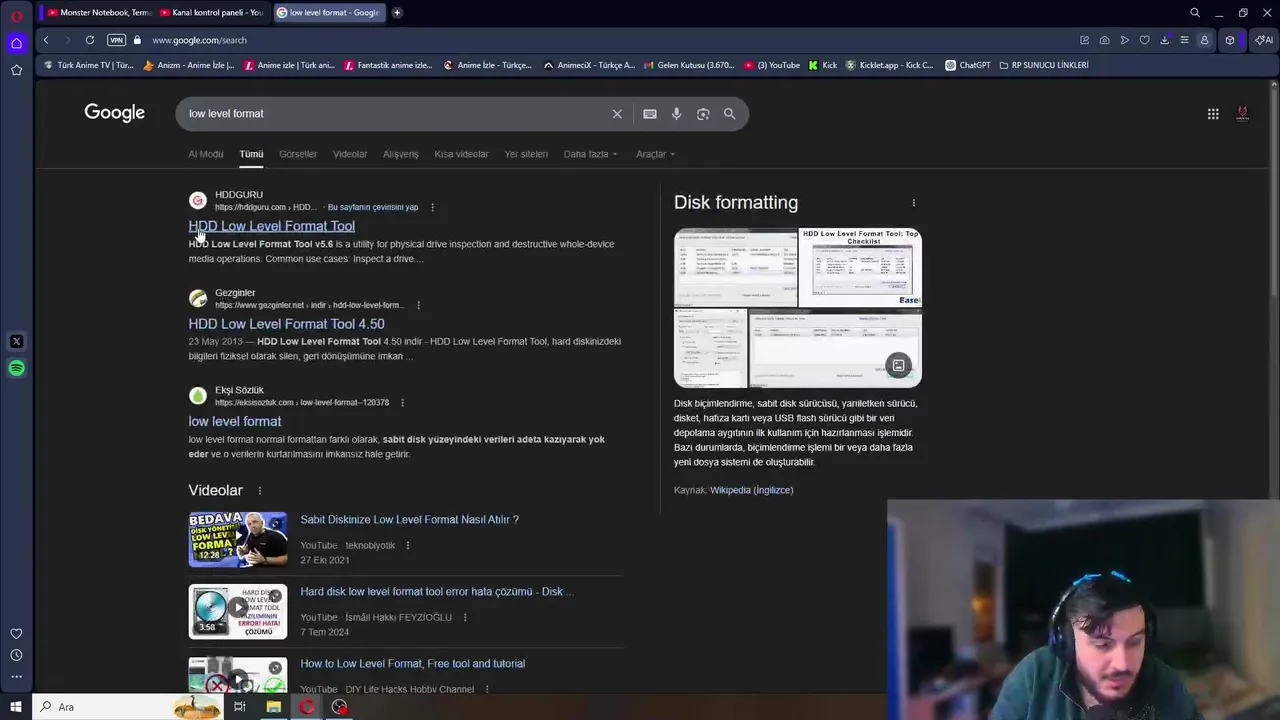This screenshot has height=720, width=1280.
Task: Click the edit page icon in address bar
Action: (1084, 40)
